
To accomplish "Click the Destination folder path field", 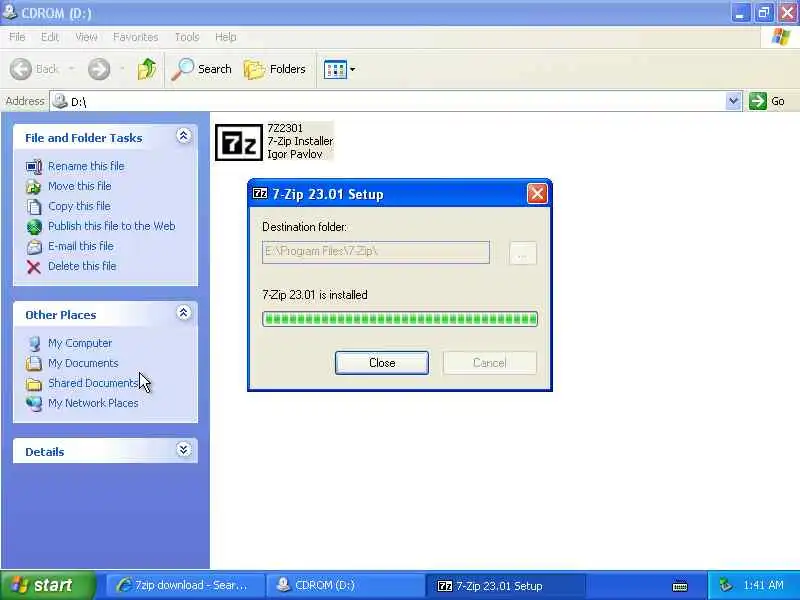I will coord(376,252).
